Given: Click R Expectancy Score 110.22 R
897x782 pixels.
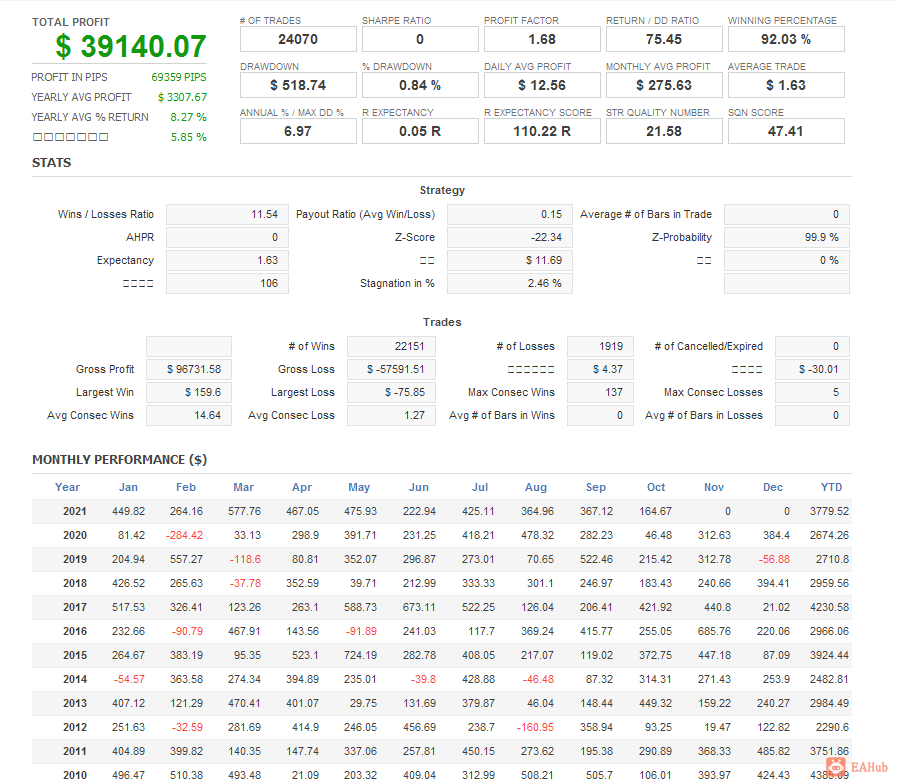Looking at the screenshot, I should coord(542,131).
